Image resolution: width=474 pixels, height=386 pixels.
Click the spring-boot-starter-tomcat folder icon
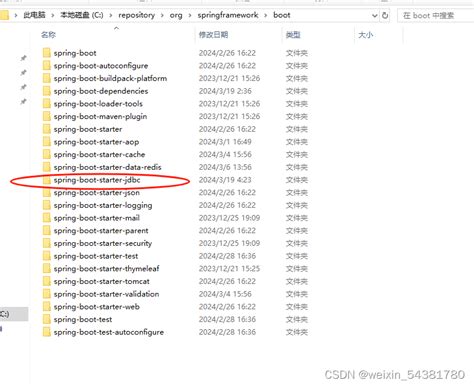tap(47, 281)
